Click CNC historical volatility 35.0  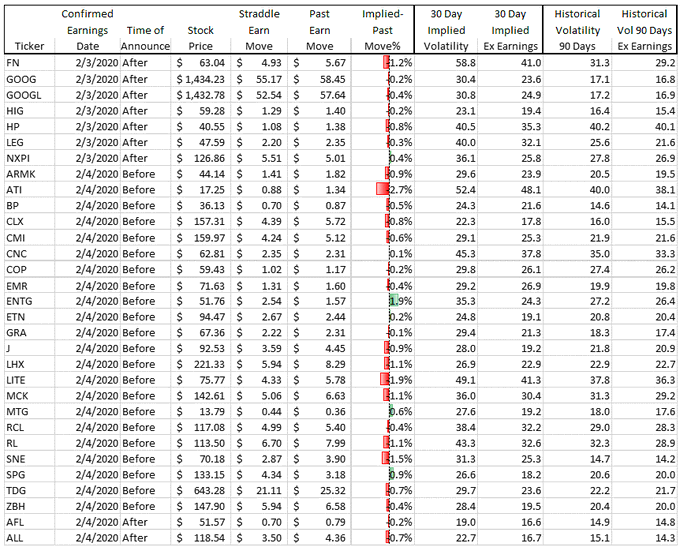click(x=577, y=254)
